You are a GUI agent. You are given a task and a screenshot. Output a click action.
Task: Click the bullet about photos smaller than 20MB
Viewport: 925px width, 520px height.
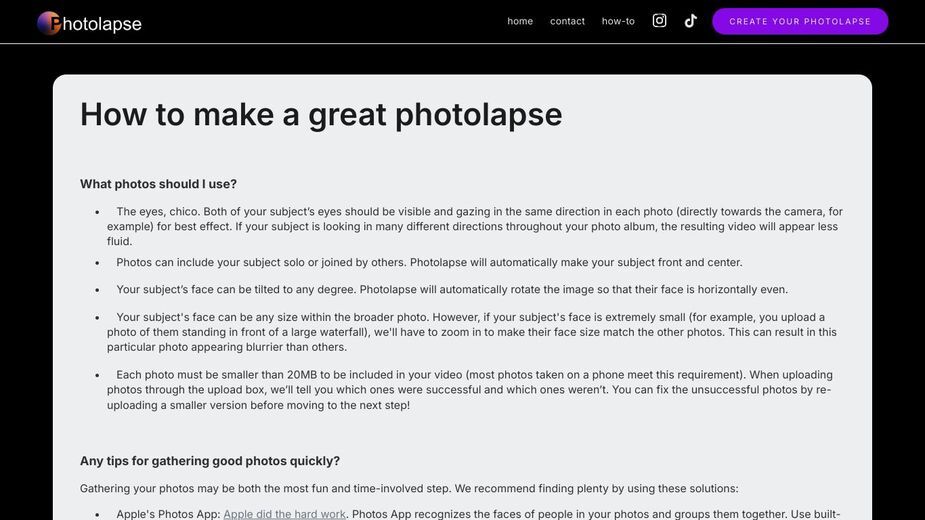pos(470,390)
